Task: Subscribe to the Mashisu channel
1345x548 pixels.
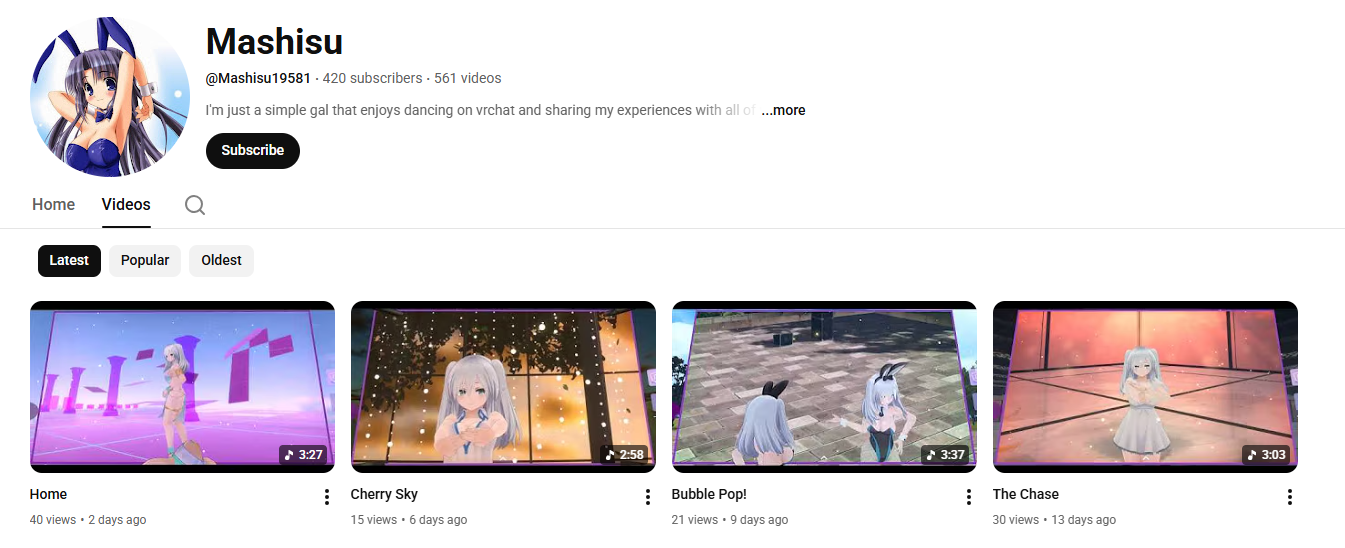Action: coord(253,150)
